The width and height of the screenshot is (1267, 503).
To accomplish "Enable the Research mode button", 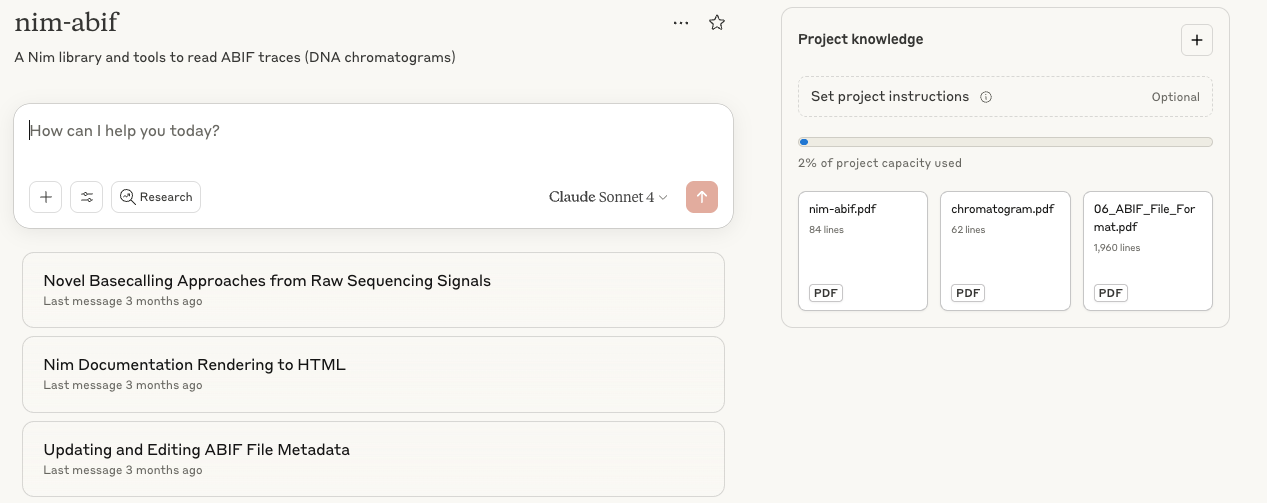I will click(156, 197).
